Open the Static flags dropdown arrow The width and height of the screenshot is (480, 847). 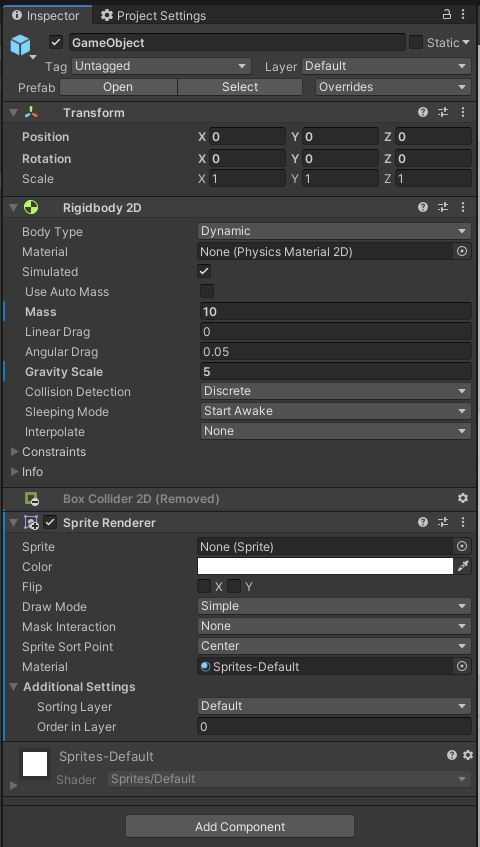pos(465,42)
